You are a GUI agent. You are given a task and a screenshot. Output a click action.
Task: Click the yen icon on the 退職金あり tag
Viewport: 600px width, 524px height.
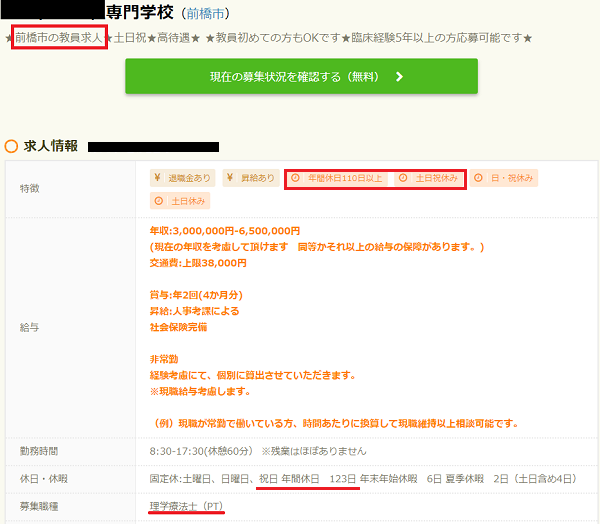(x=157, y=178)
